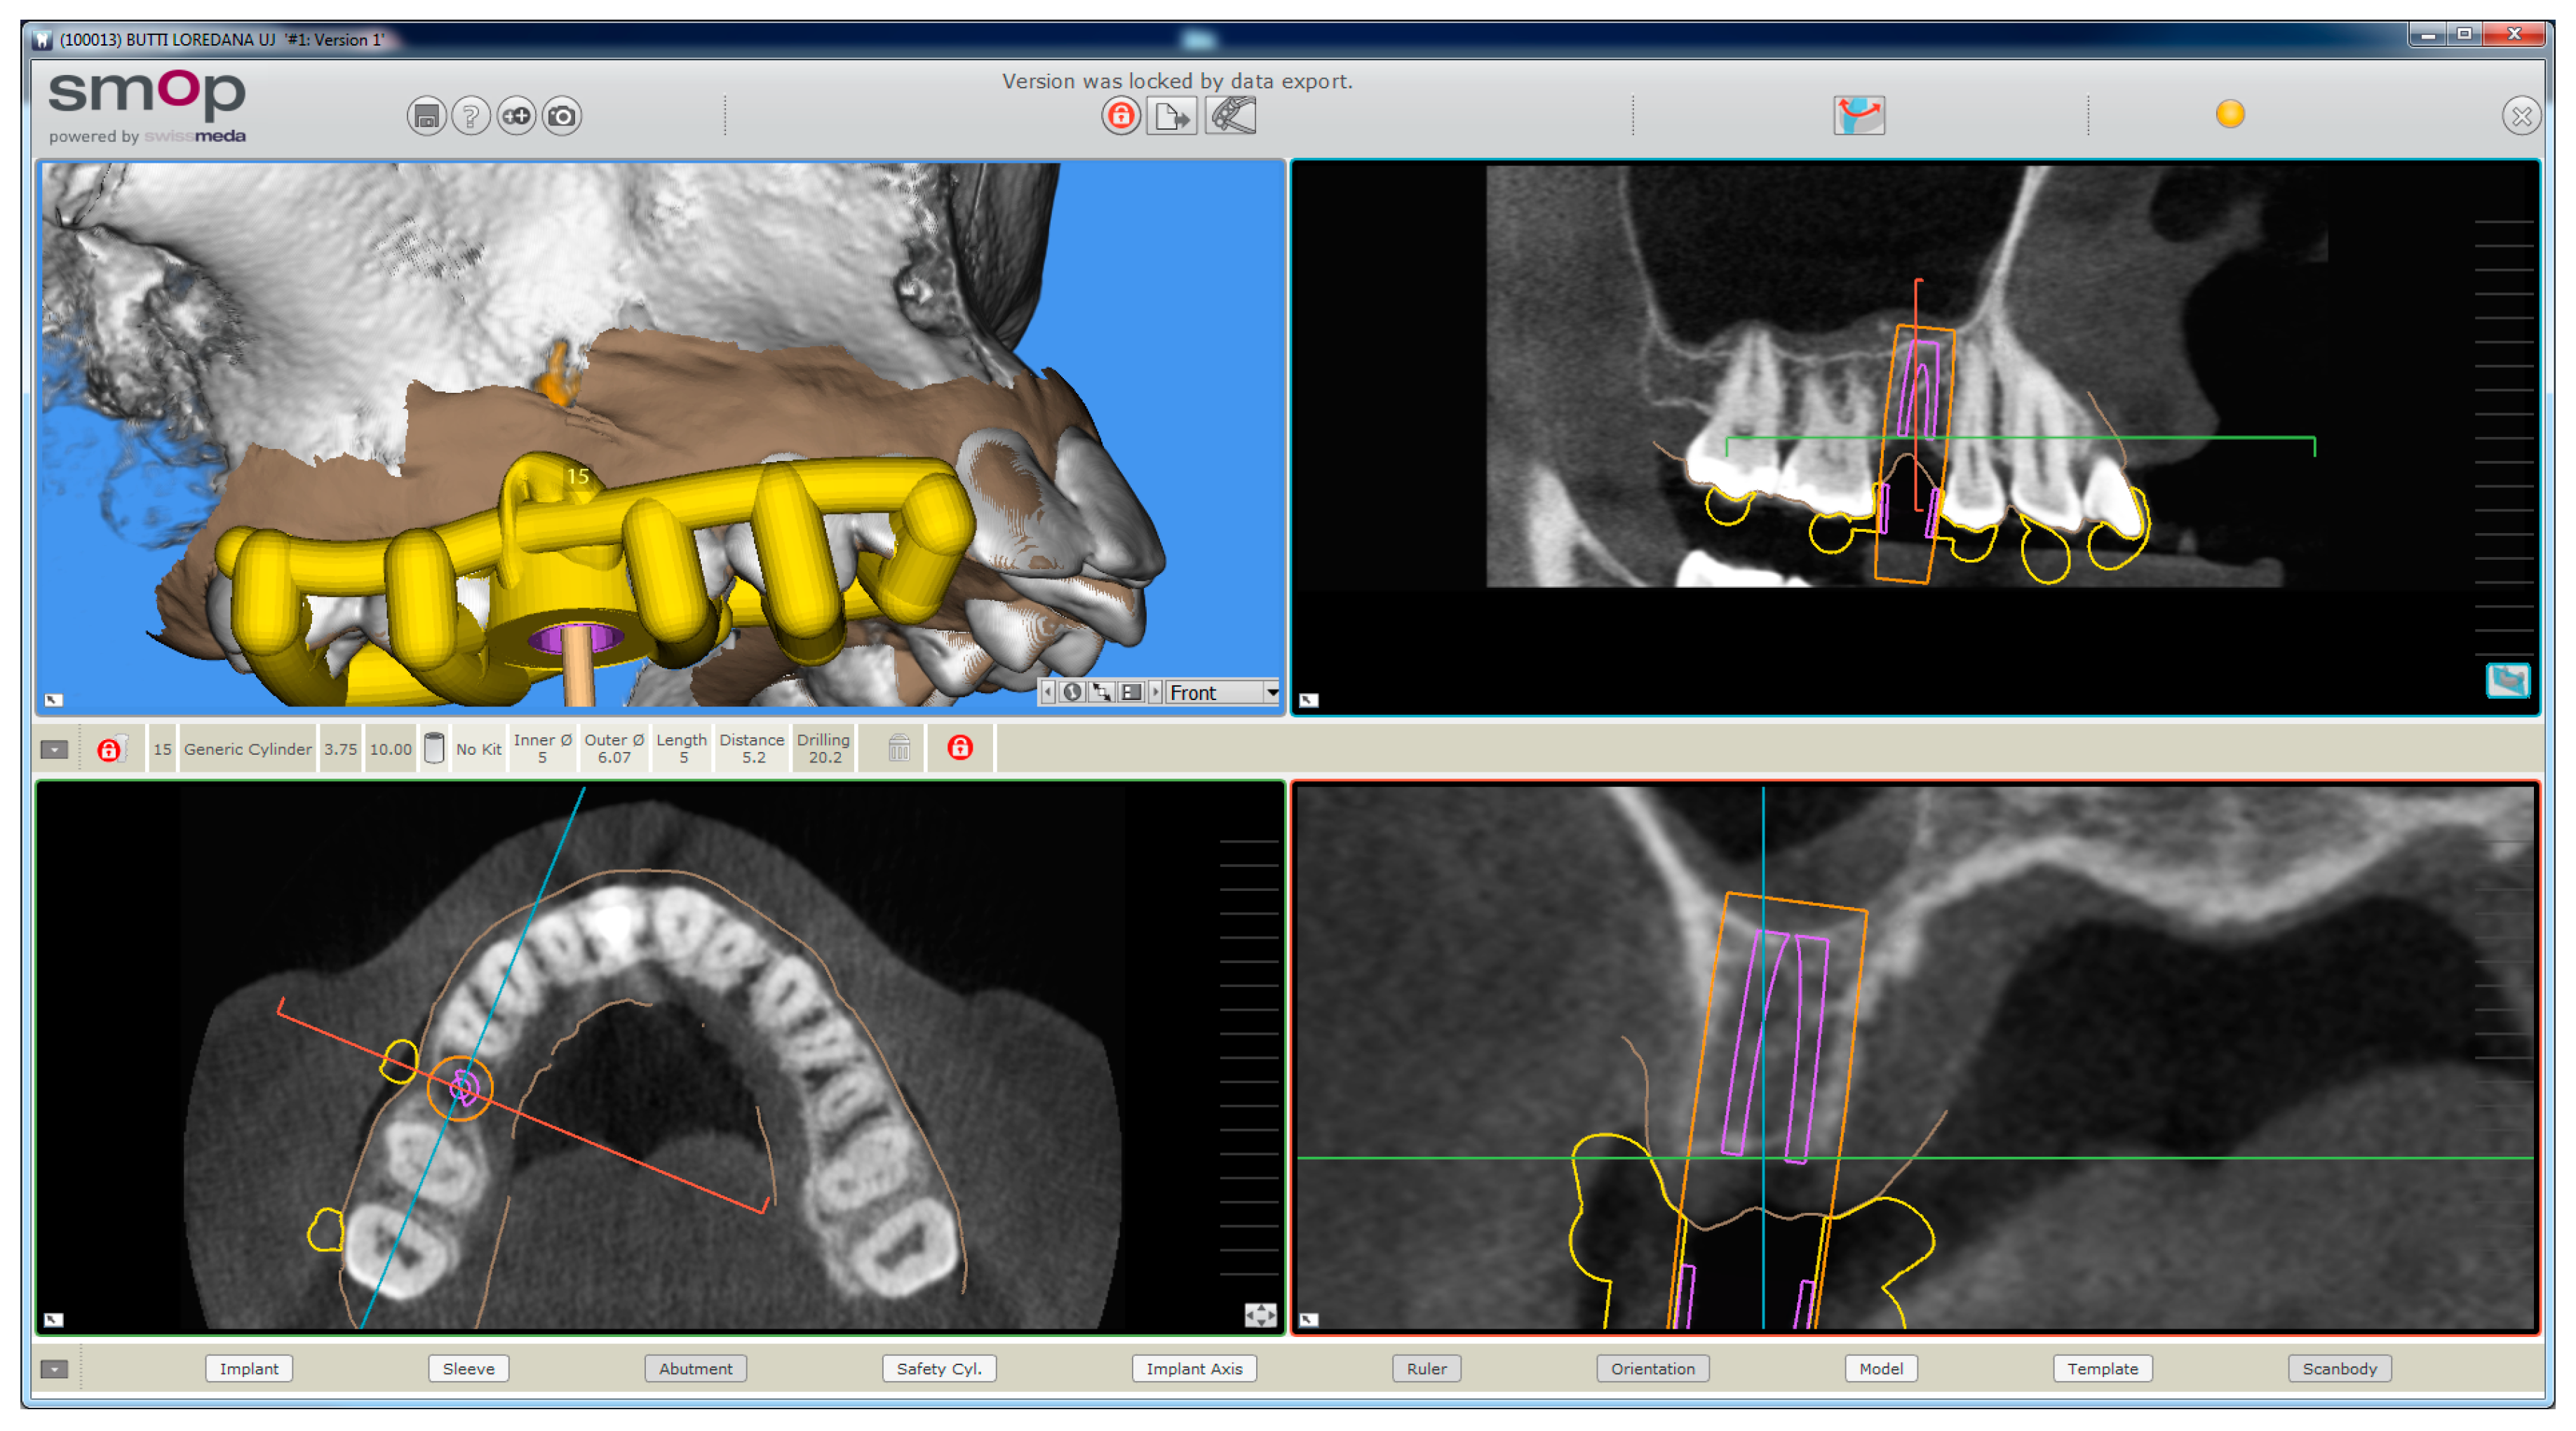Toggle the implant lock in properties bar
This screenshot has width=2576, height=1431.
click(x=110, y=749)
